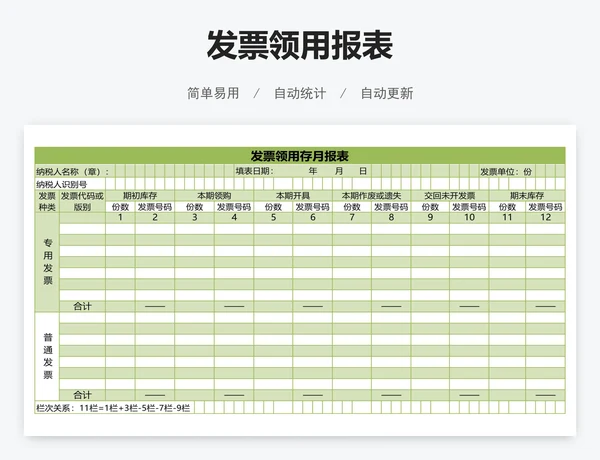Click 份数 under 本期开具
600x460 pixels.
pyautogui.click(x=273, y=207)
